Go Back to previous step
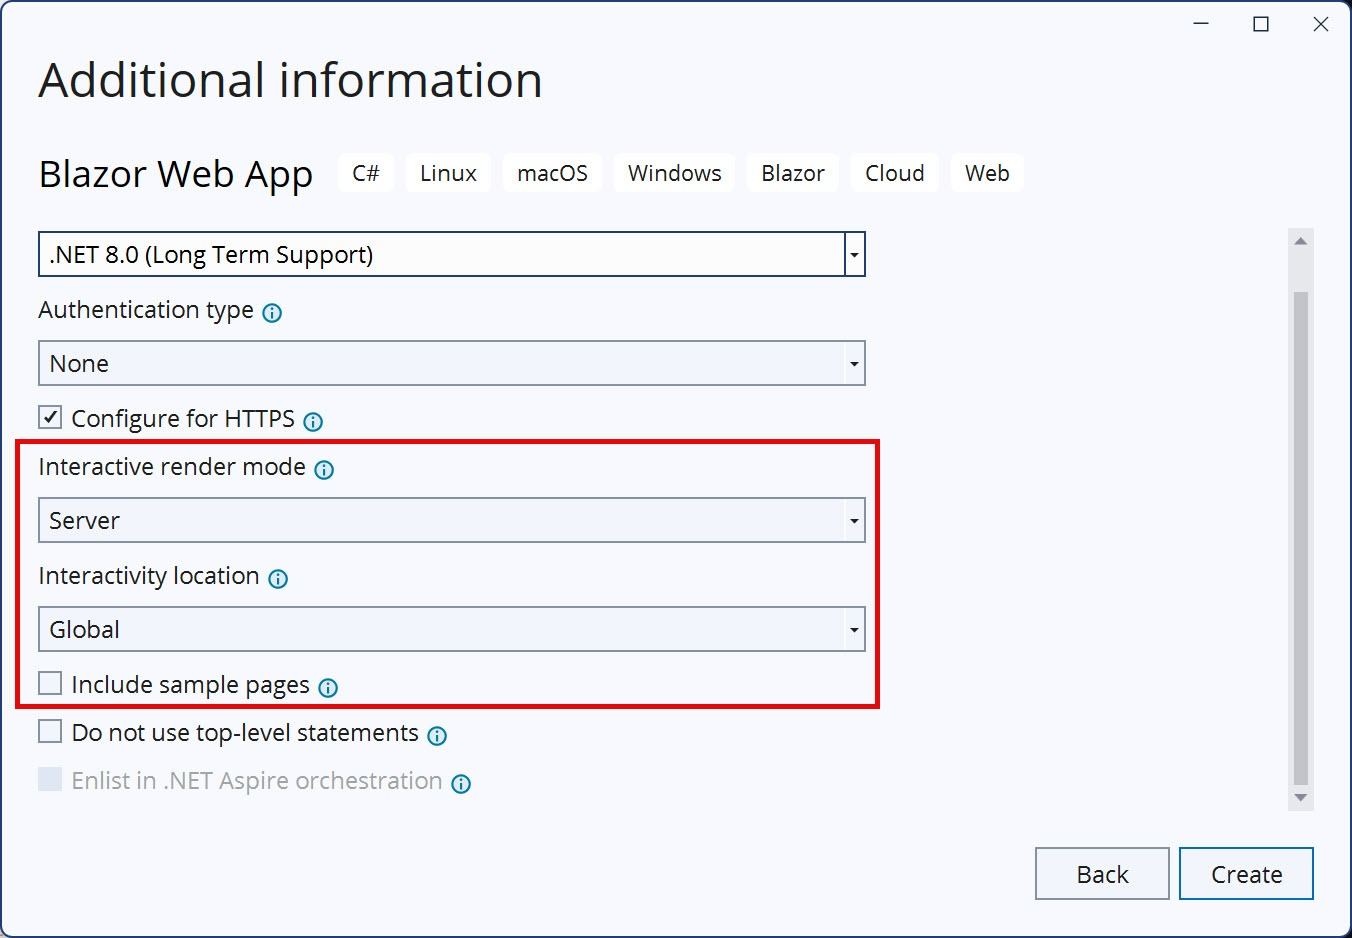Image resolution: width=1352 pixels, height=938 pixels. (x=1102, y=874)
